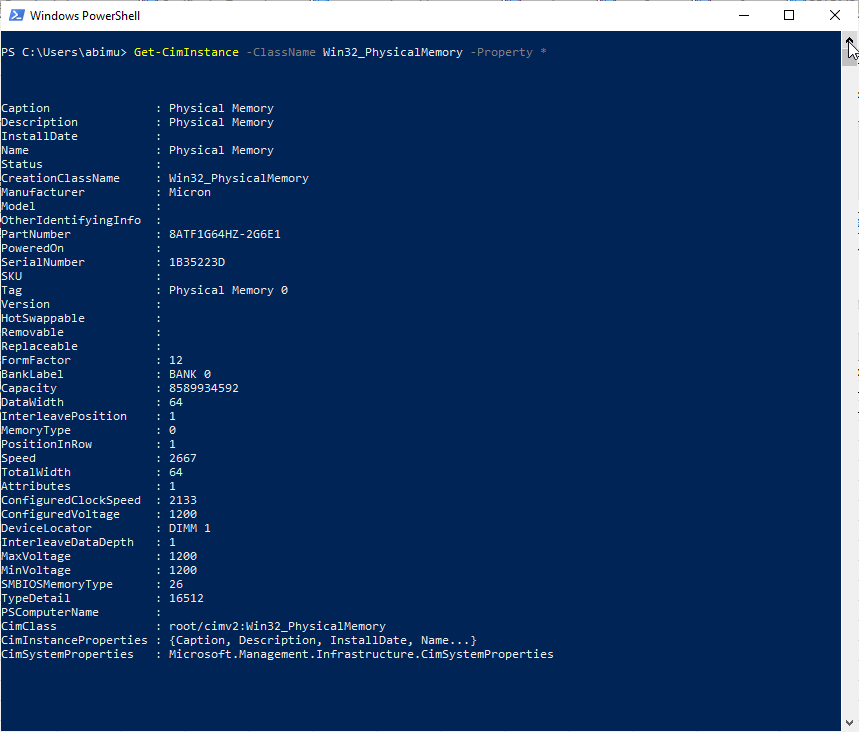
Task: Click the BankLabel value BANK 0
Action: (x=189, y=374)
